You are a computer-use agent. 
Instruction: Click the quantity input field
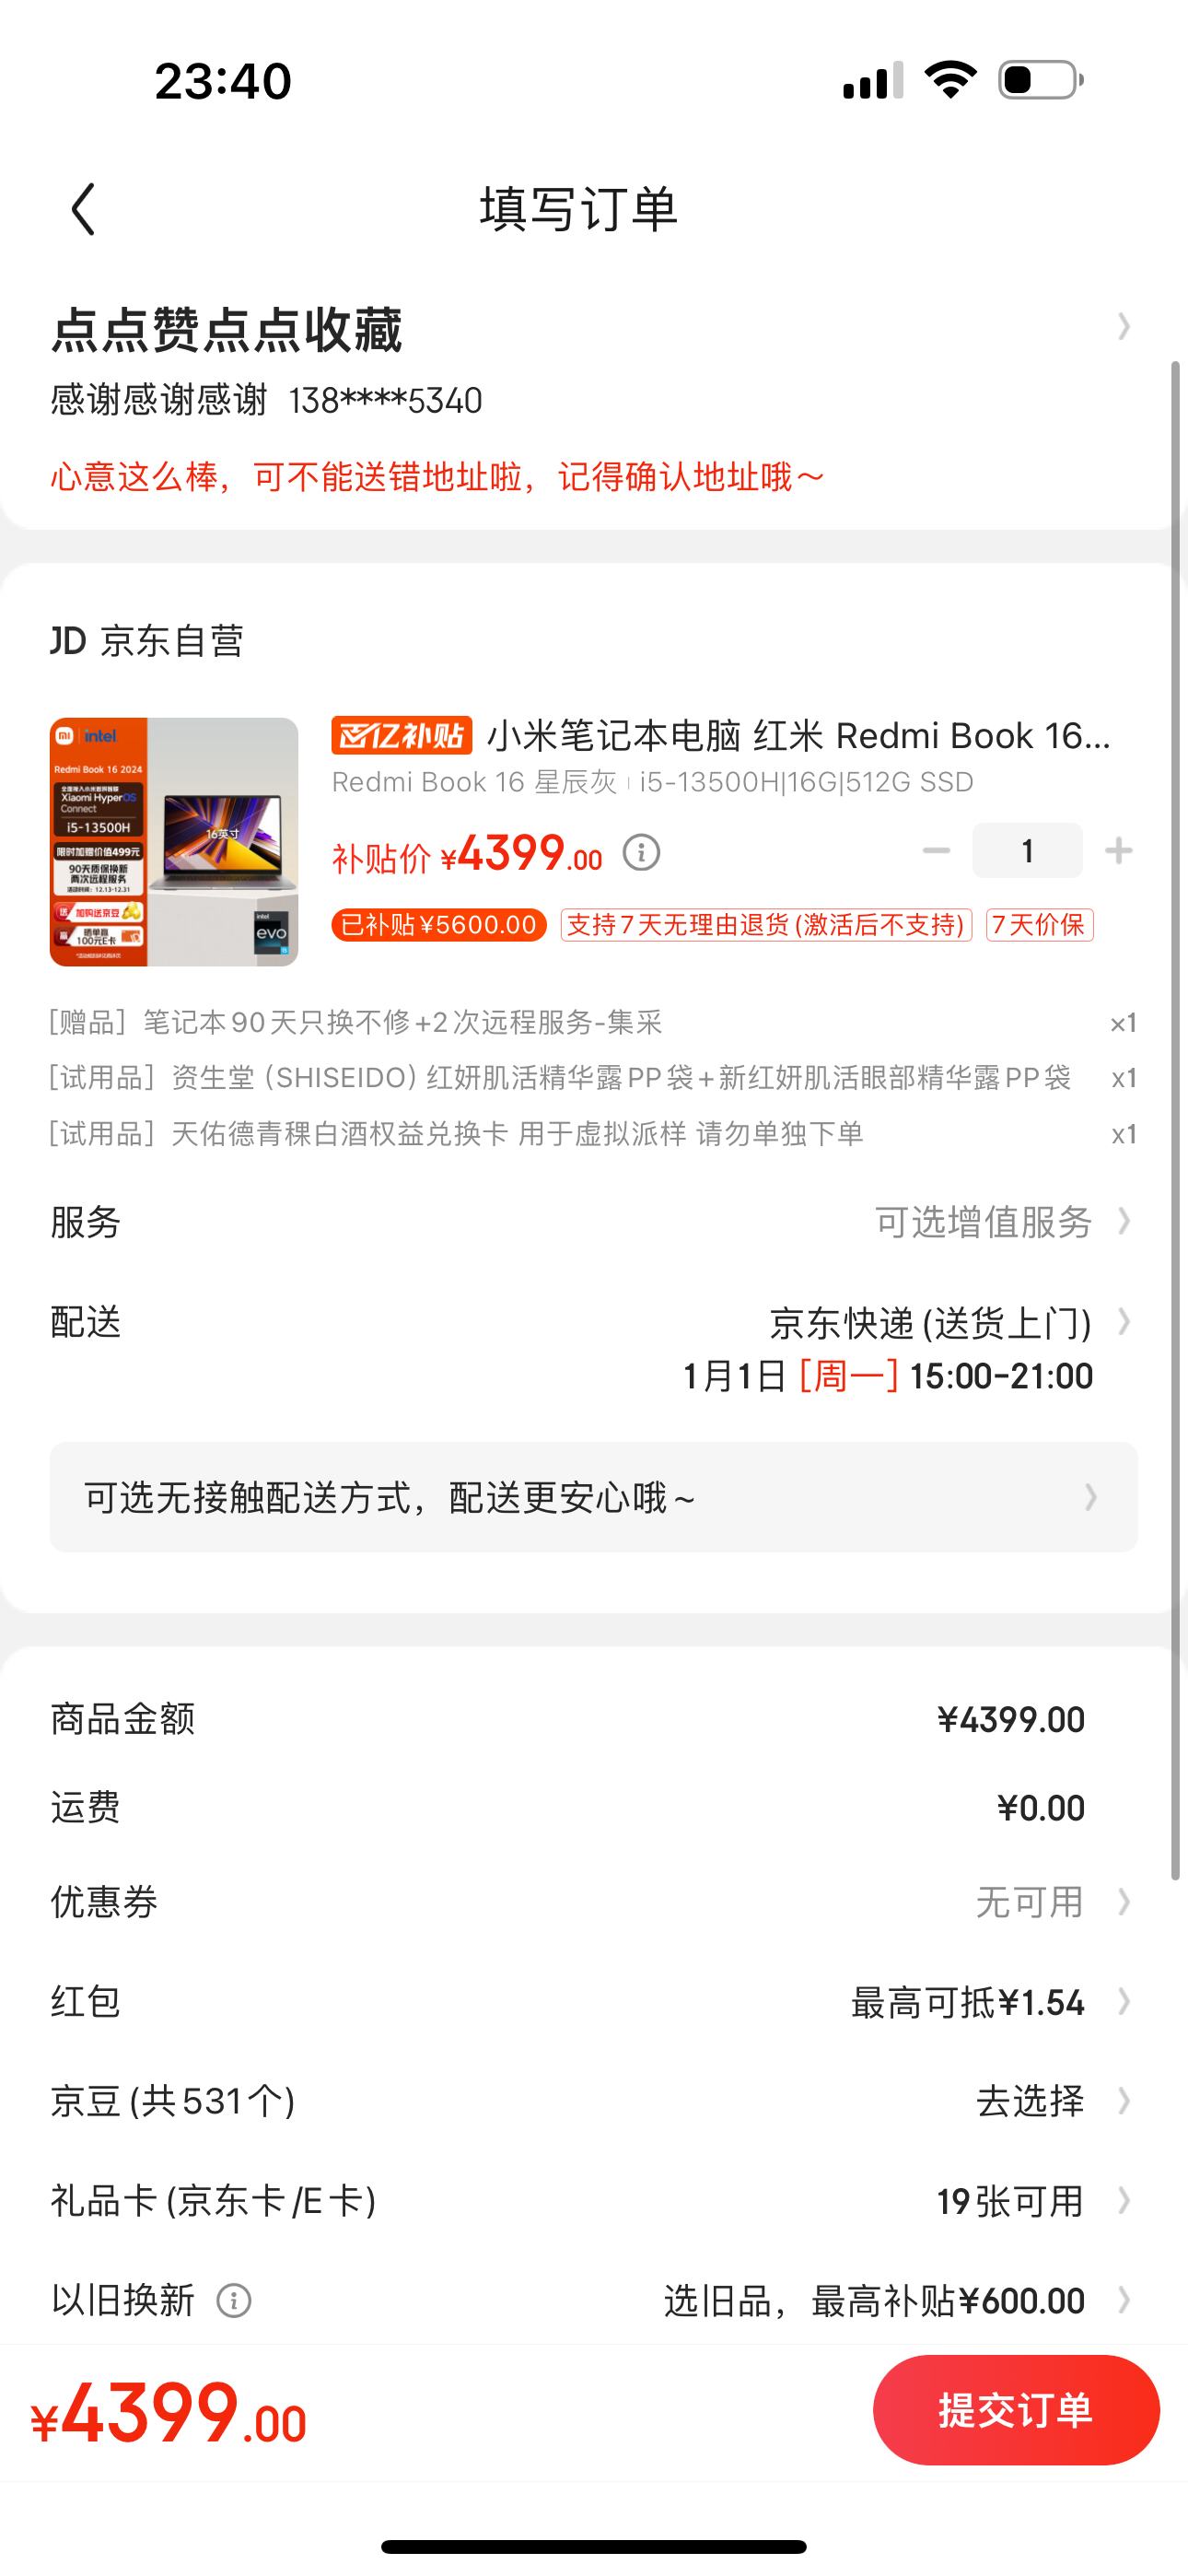pyautogui.click(x=1027, y=851)
